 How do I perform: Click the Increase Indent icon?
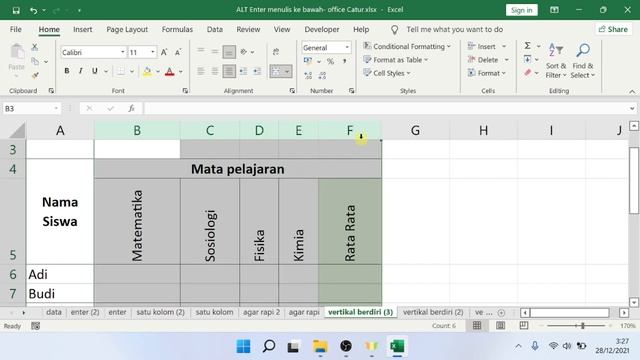(x=257, y=71)
